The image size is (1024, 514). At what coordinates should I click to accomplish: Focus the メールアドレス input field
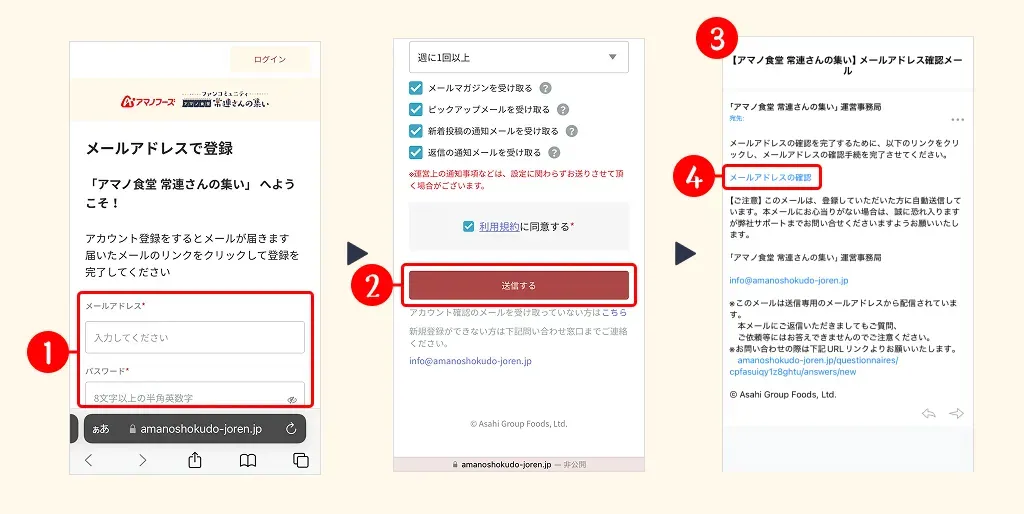point(195,338)
